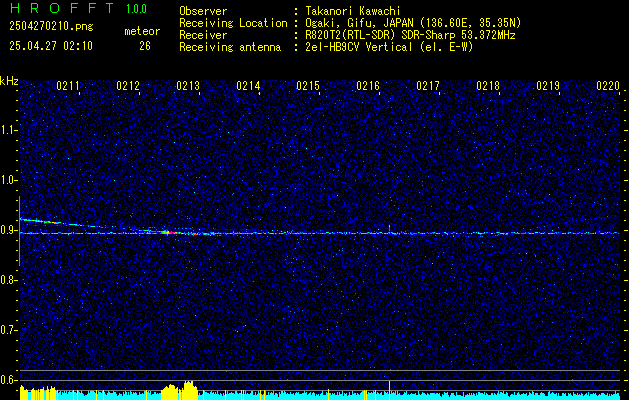This screenshot has height=400, width=629.
Task: Click the meteor count value 26
Action: pyautogui.click(x=145, y=46)
